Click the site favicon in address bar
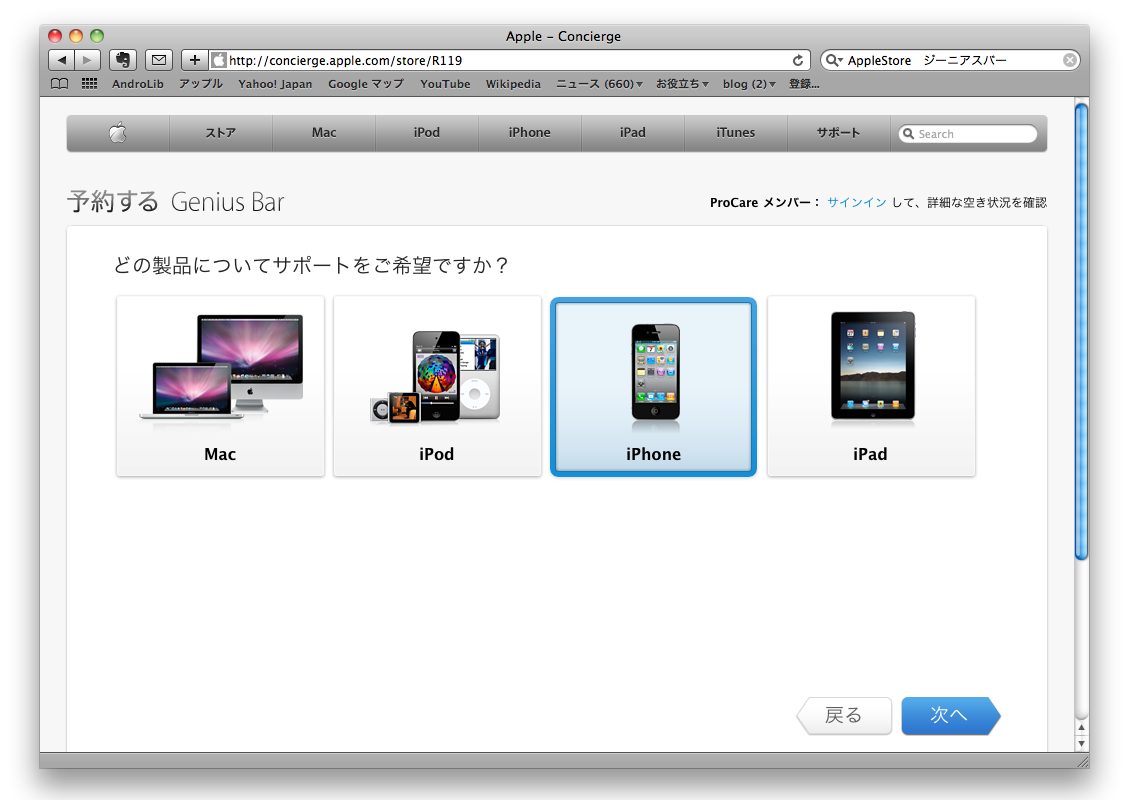This screenshot has height=800, width=1129. (220, 60)
